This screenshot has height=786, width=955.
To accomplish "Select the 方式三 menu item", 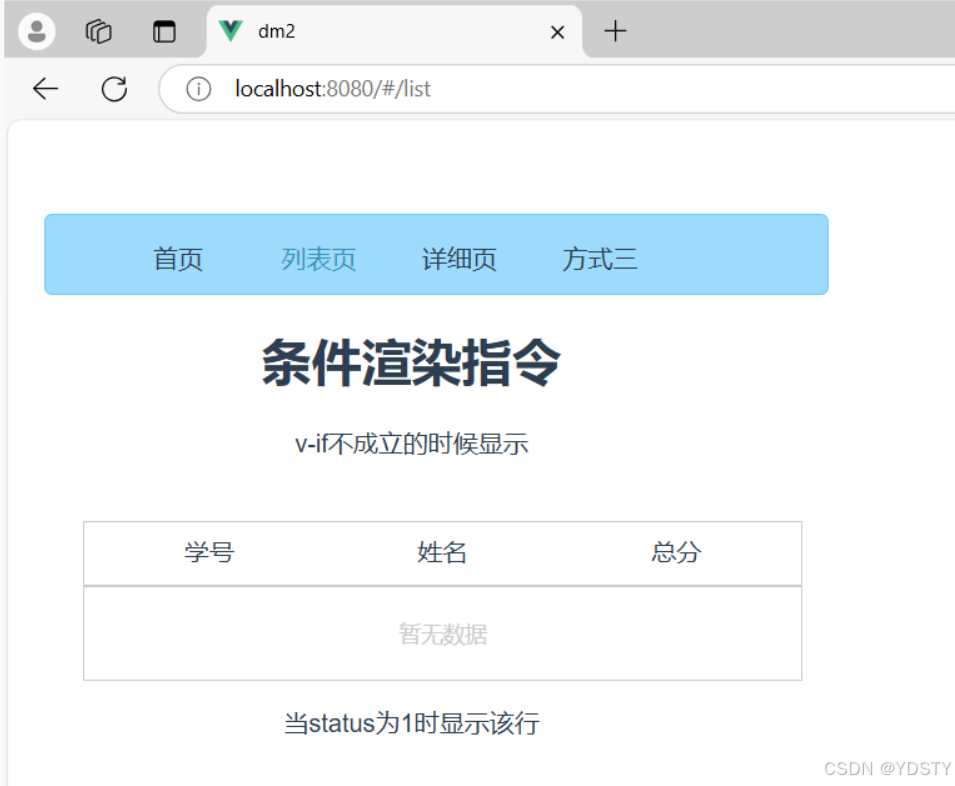I will [x=600, y=258].
